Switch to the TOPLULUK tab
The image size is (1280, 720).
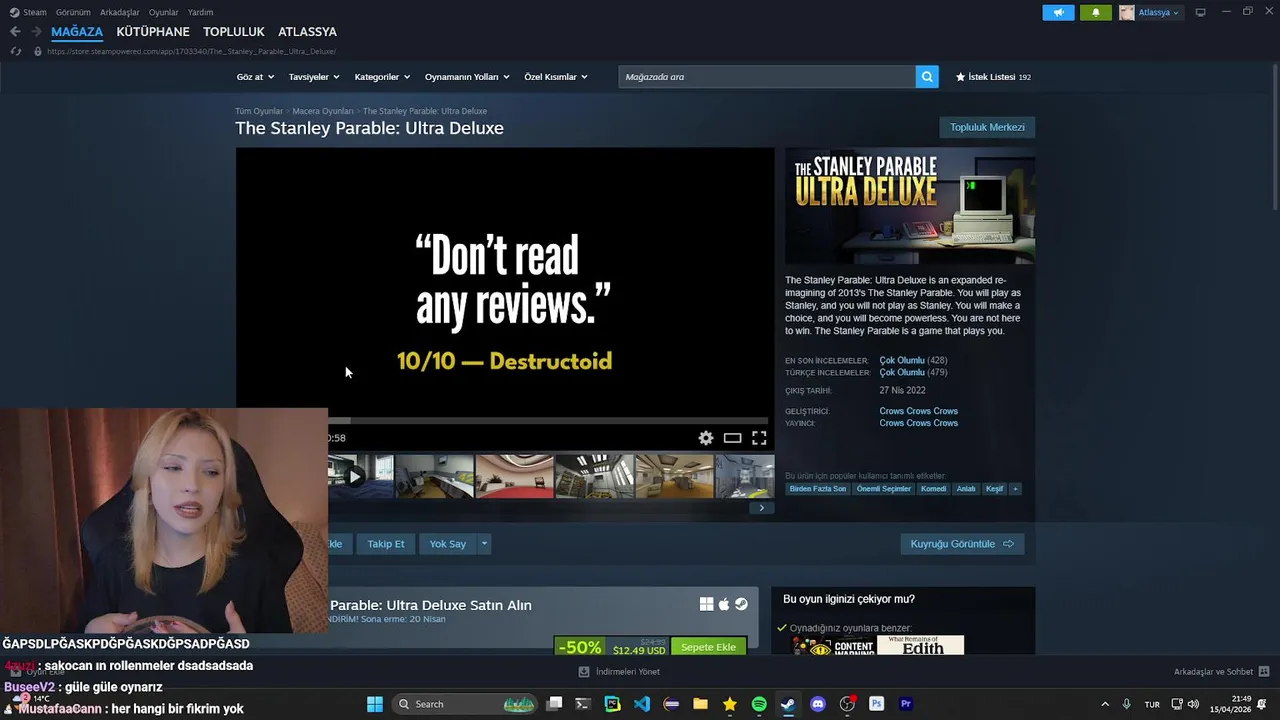point(234,32)
